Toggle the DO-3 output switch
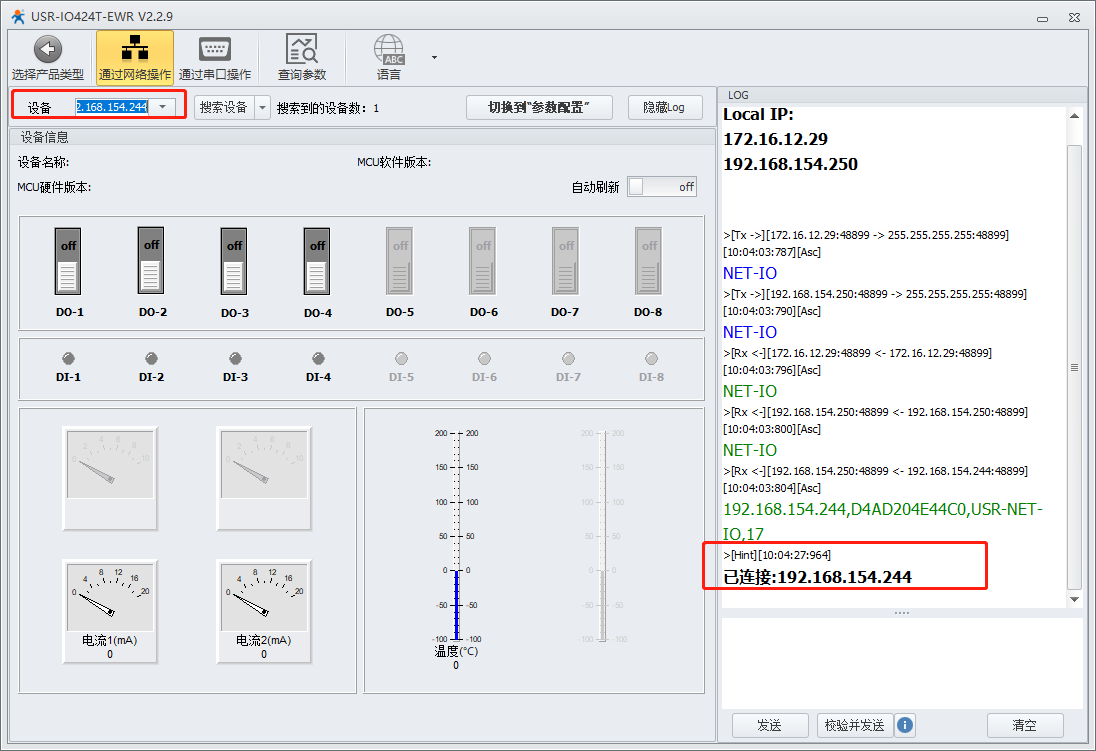Screen dimensions: 1096x751 tap(234, 262)
